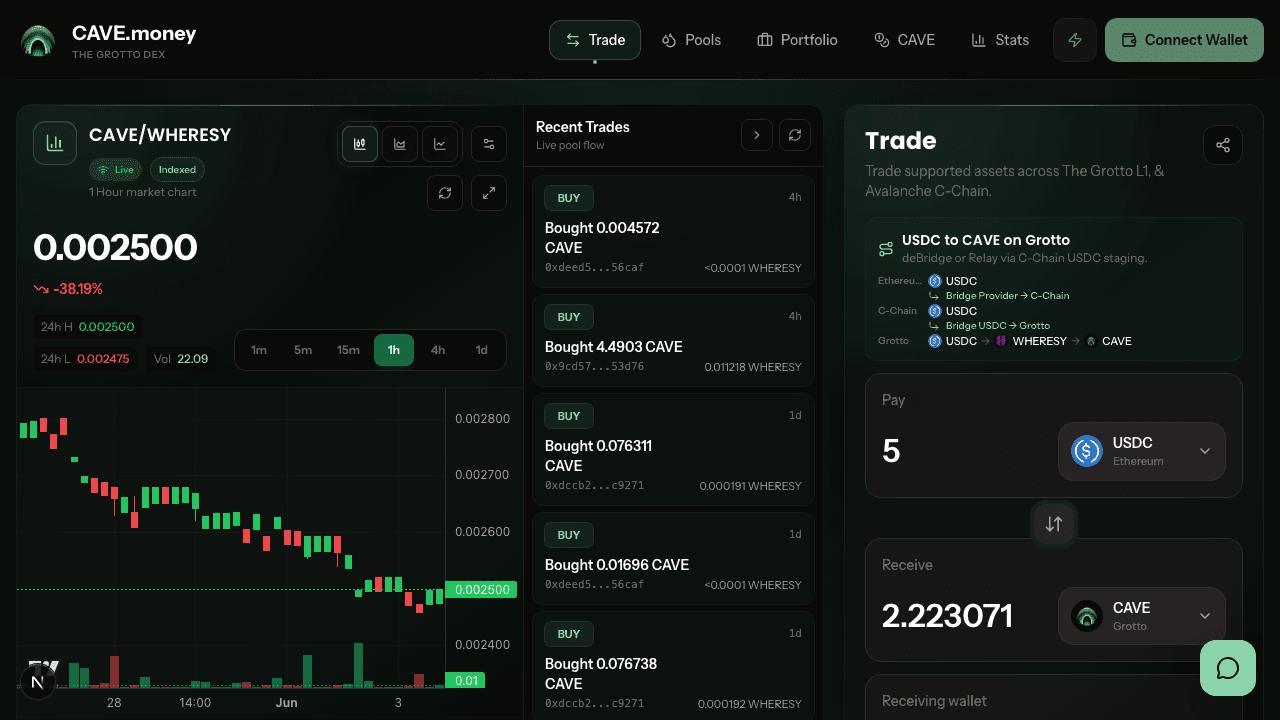Click the Vol 22.09 stat

point(181,359)
